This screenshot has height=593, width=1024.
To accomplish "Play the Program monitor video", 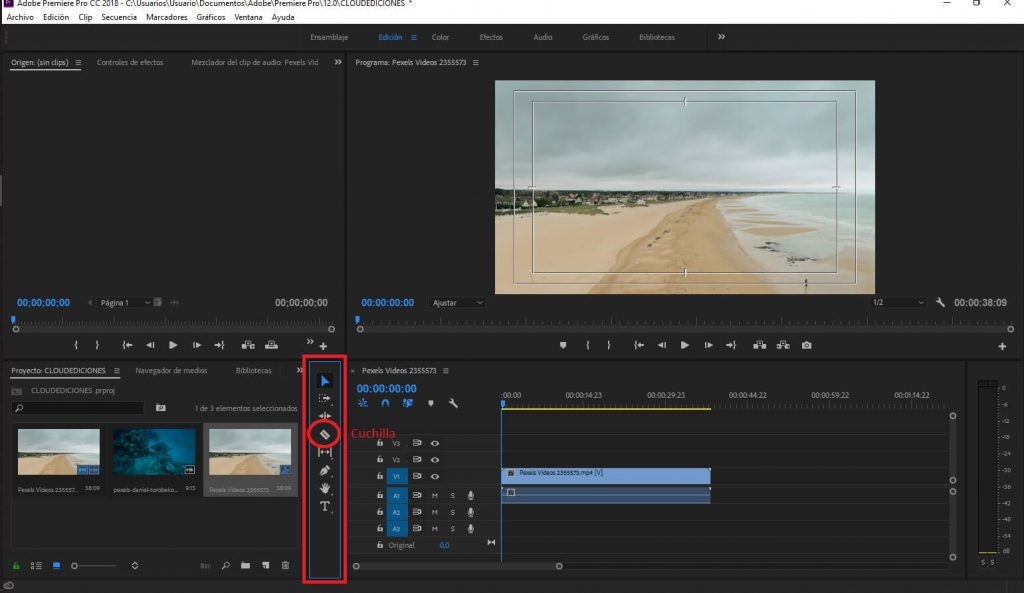I will coord(685,345).
